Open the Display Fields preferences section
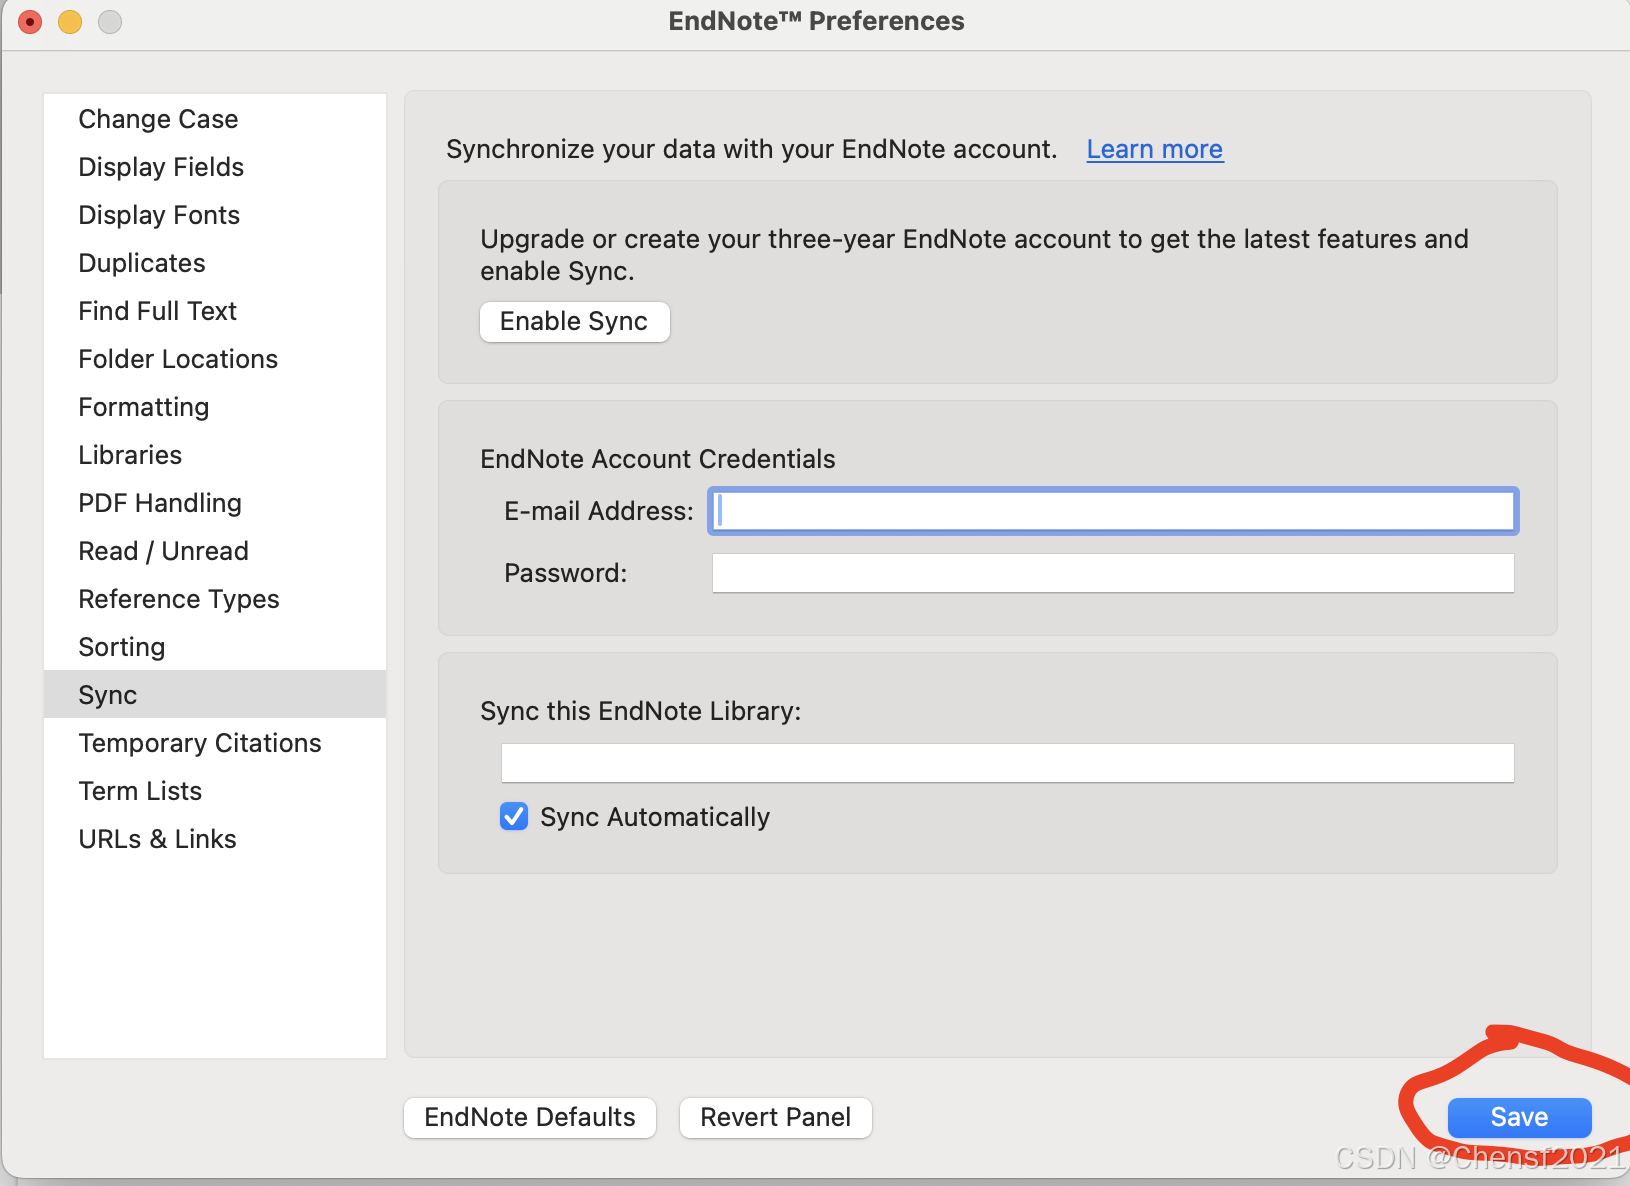 161,167
